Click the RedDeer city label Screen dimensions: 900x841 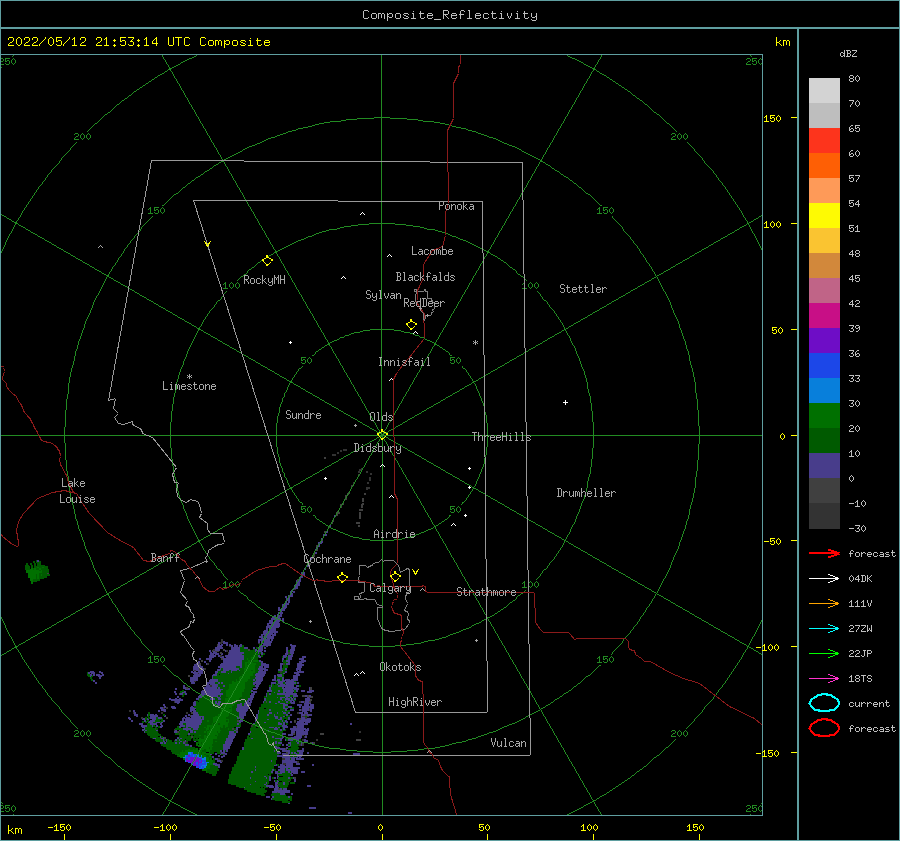pyautogui.click(x=424, y=303)
